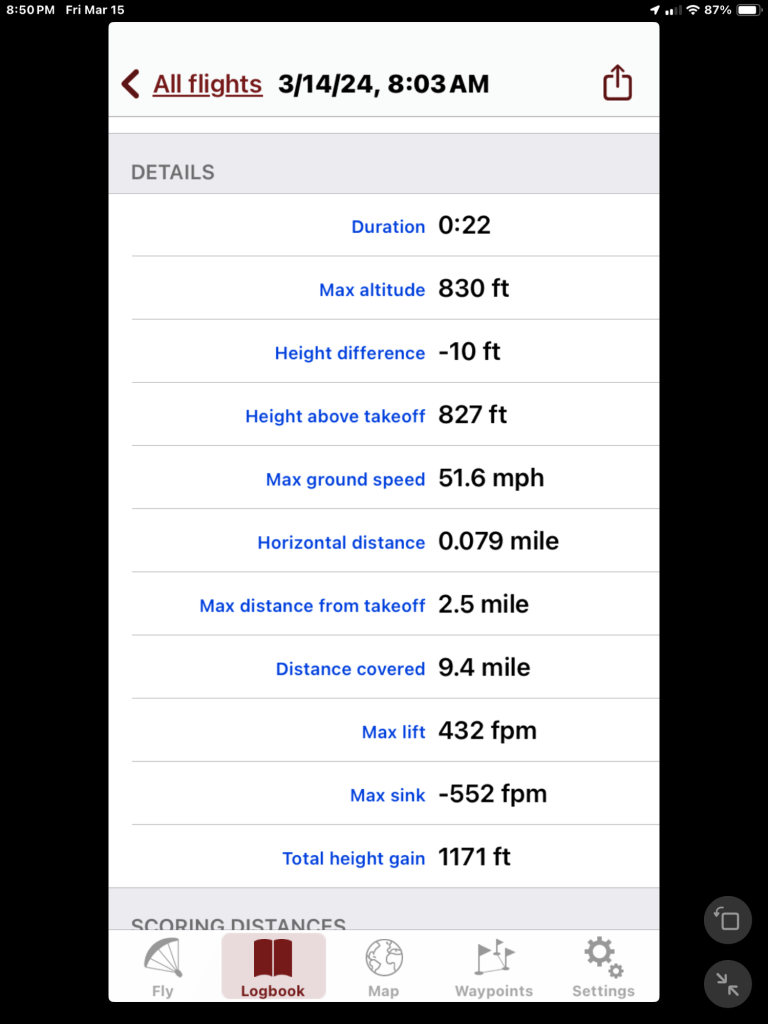Select the Horizontal distance row label
The height and width of the screenshot is (1024, 768).
pyautogui.click(x=341, y=543)
